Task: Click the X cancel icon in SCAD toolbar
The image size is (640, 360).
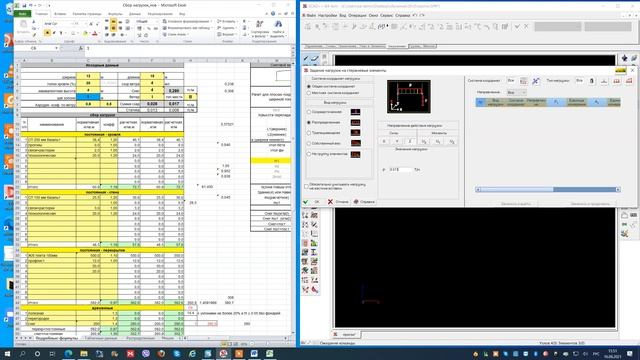Action: point(526,27)
